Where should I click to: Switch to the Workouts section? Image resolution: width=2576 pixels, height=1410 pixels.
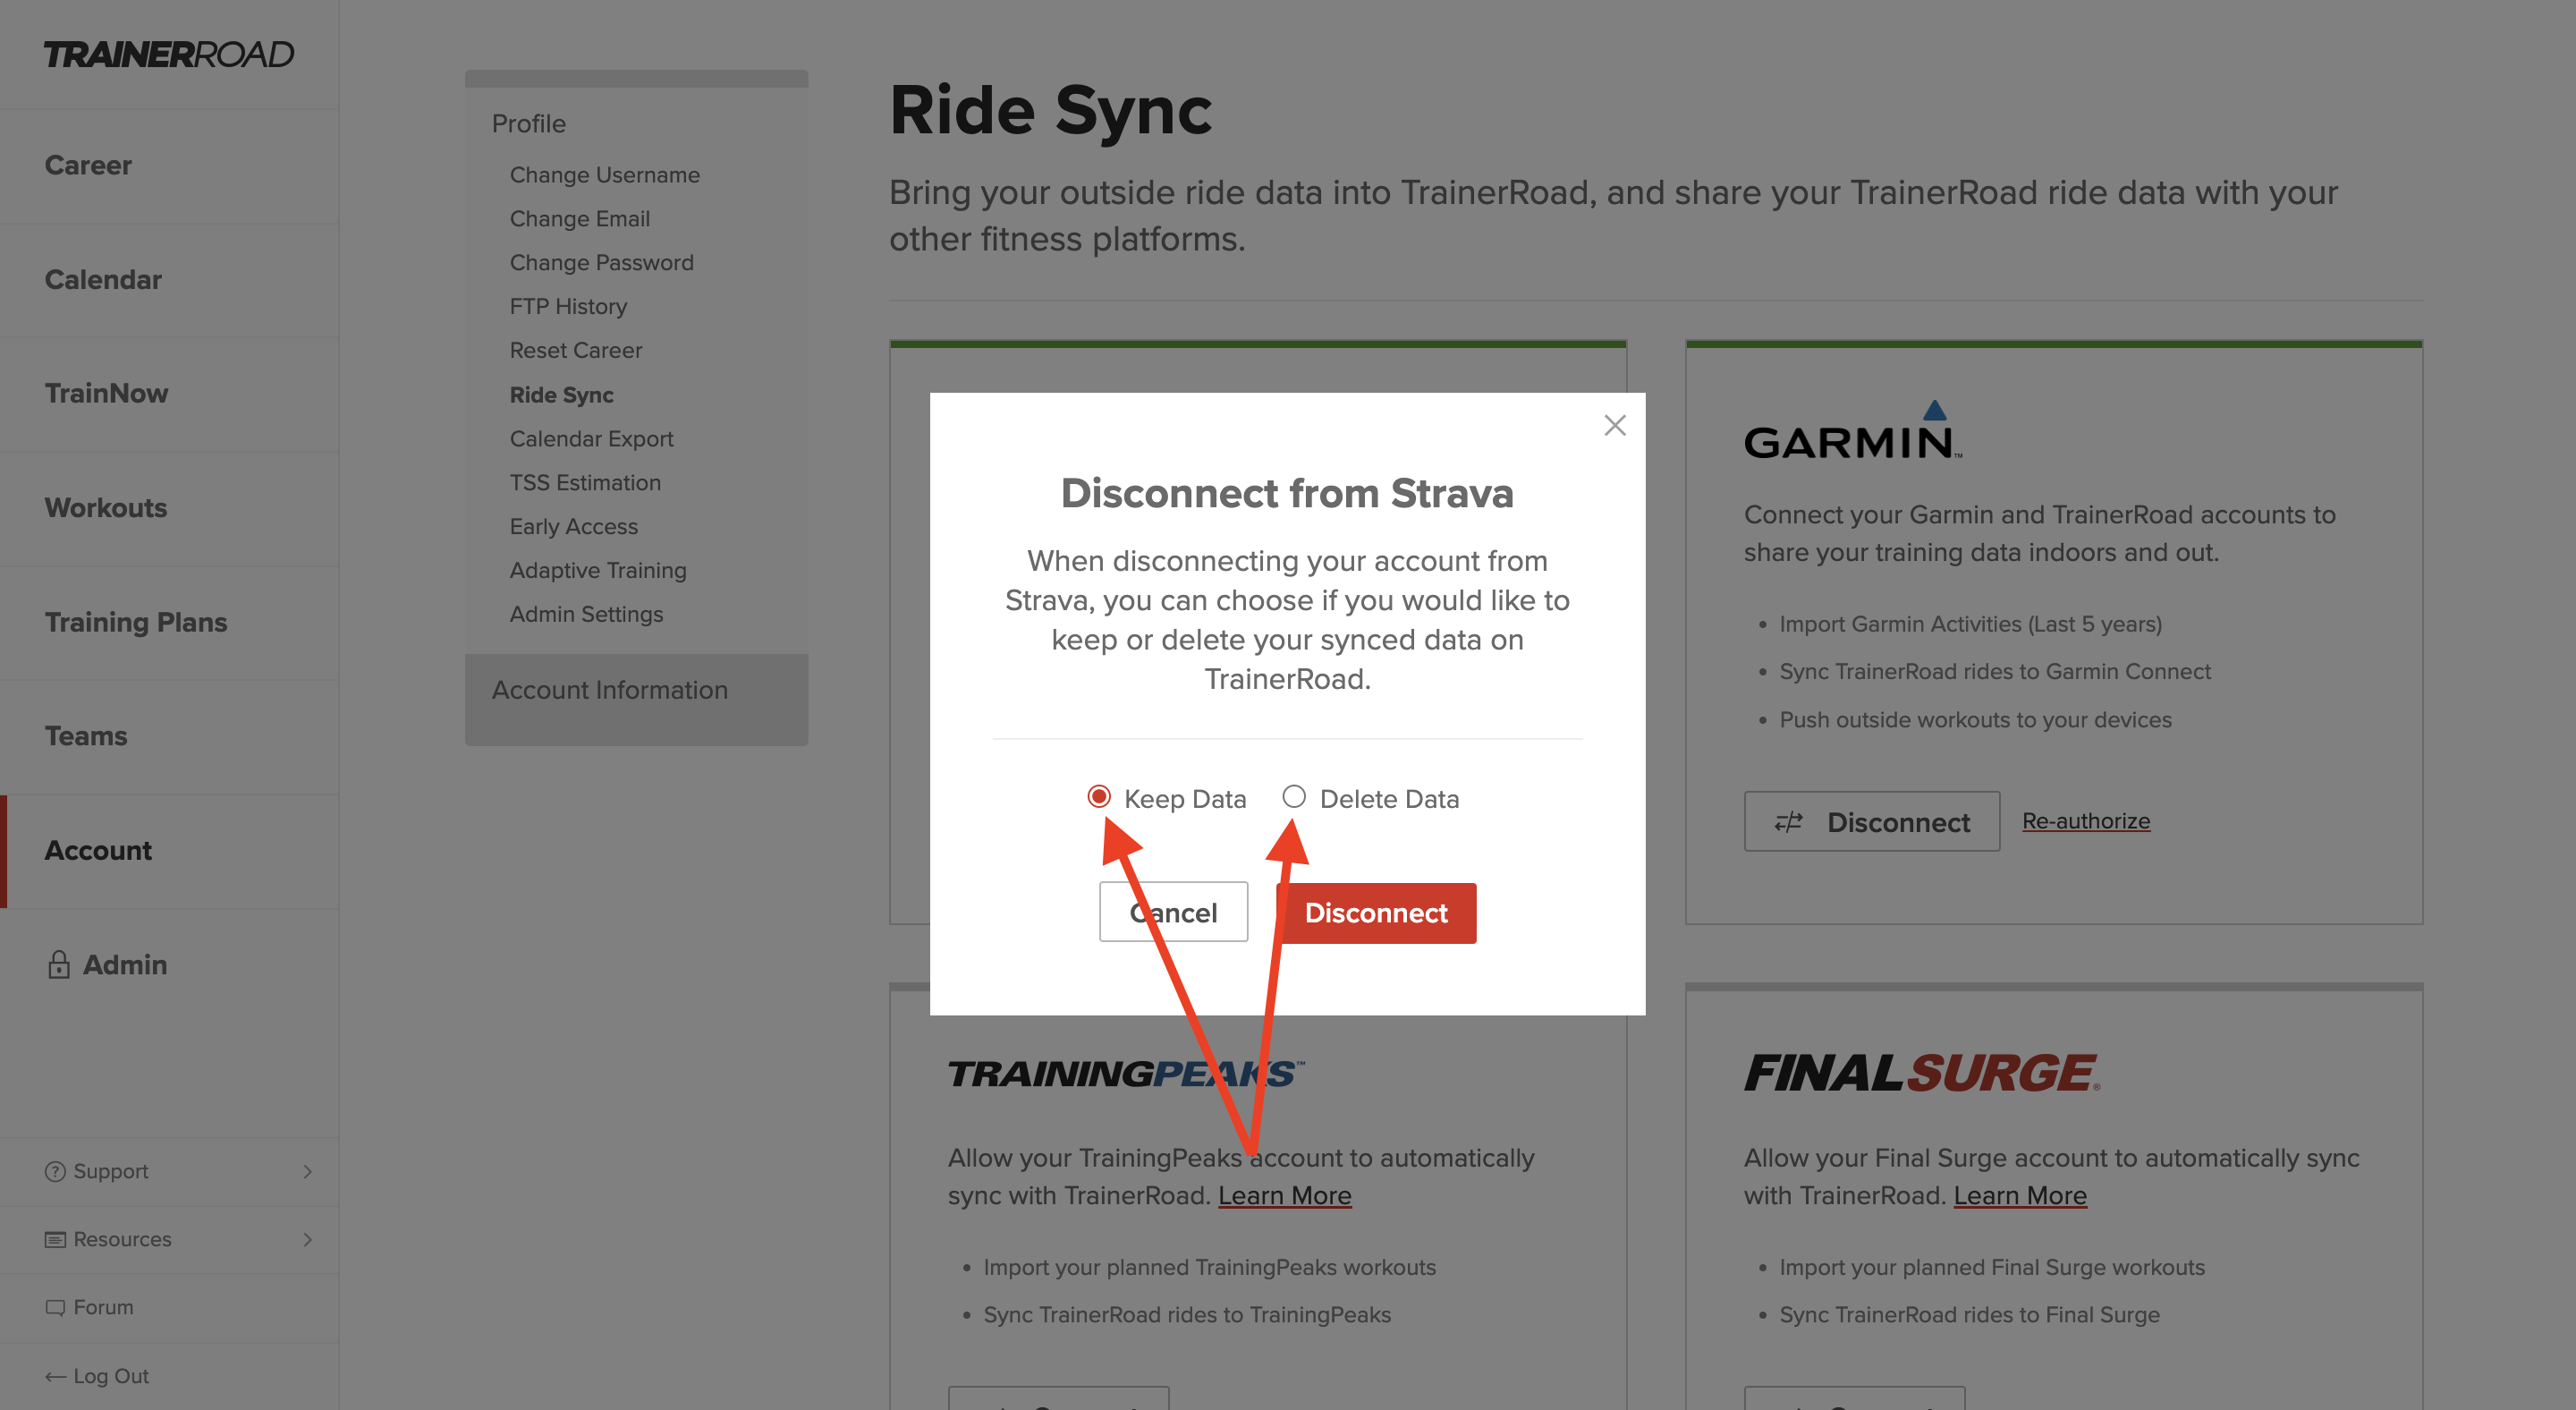pyautogui.click(x=106, y=507)
